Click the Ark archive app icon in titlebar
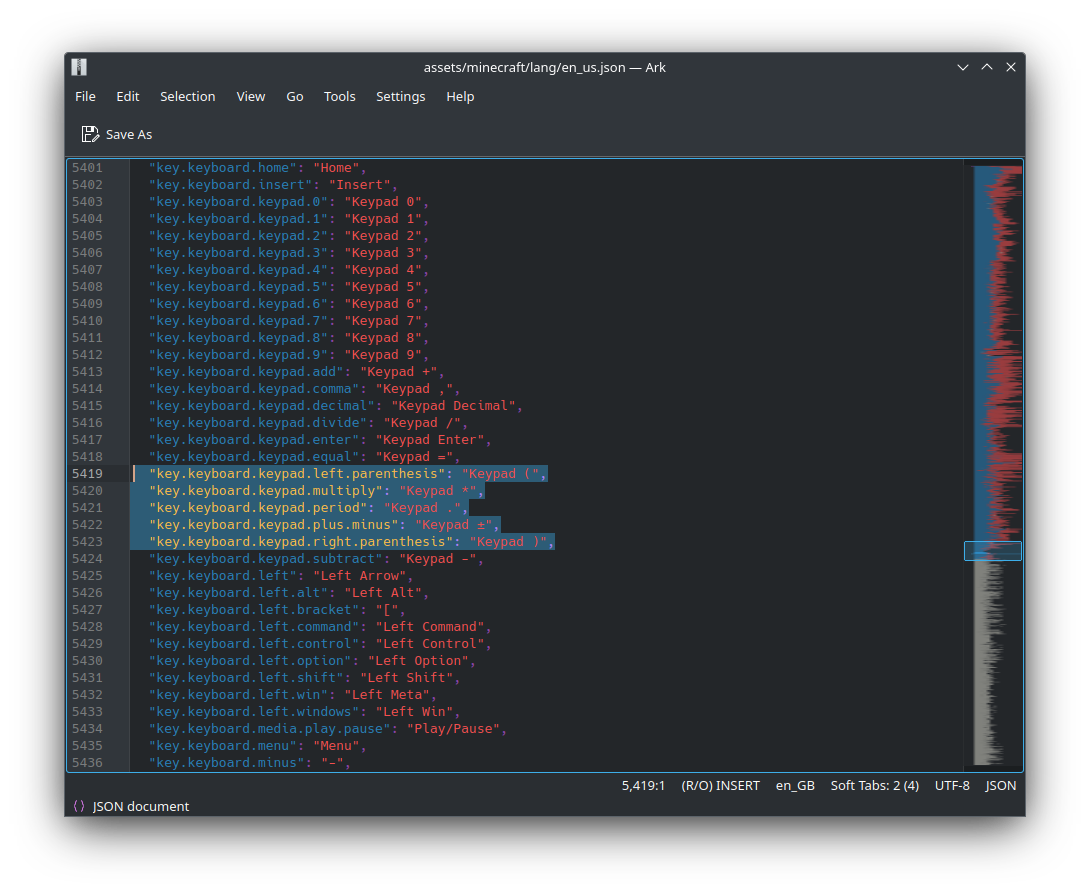Screen dimensions: 1090x893 [x=79, y=67]
